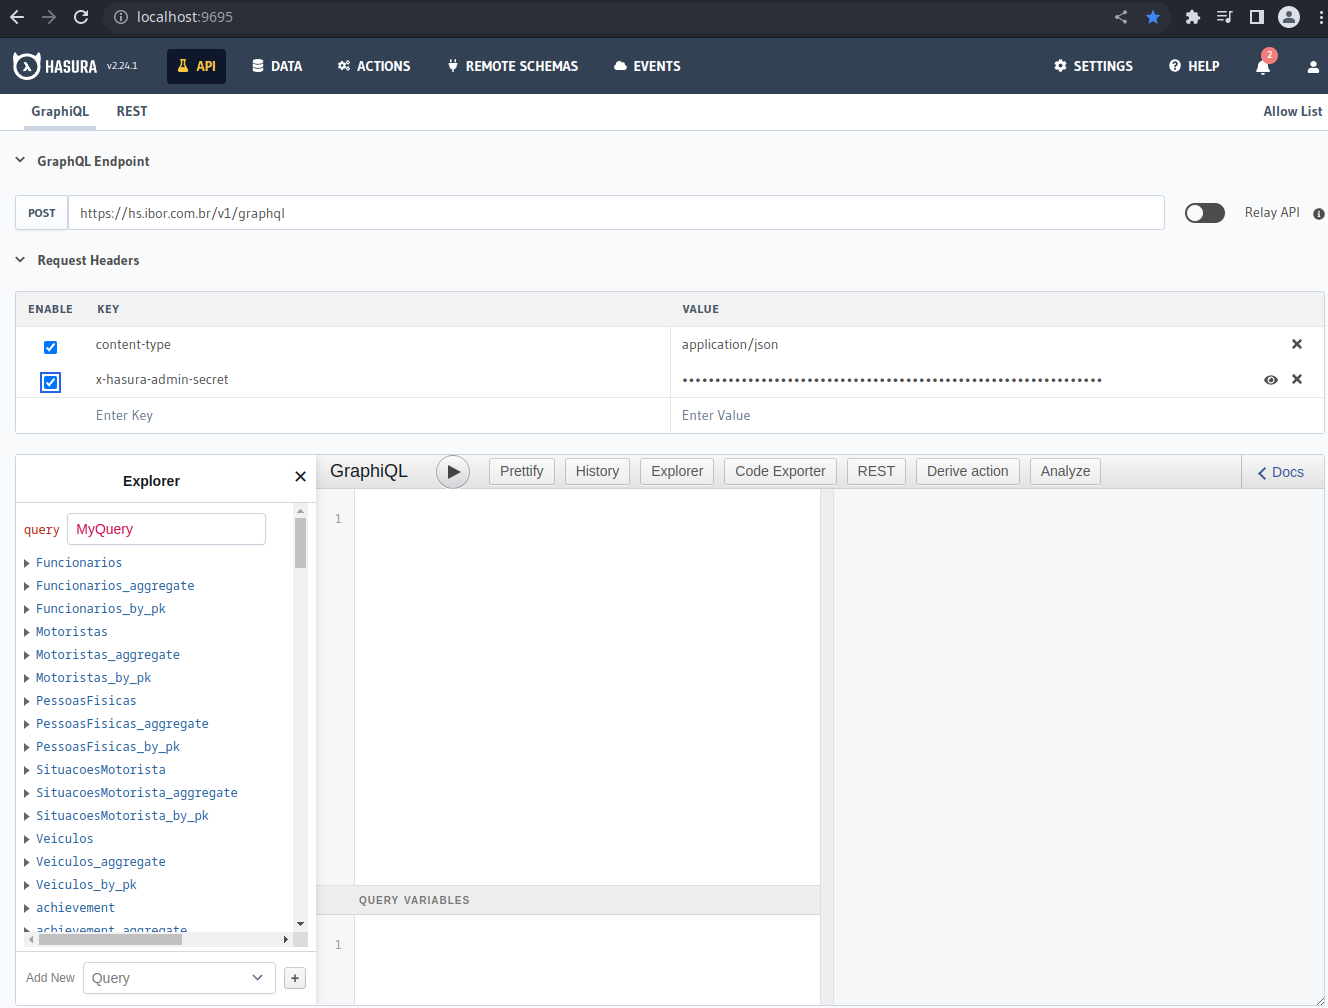Open browser extensions puzzle icon
This screenshot has height=1008, width=1328.
pos(1192,17)
